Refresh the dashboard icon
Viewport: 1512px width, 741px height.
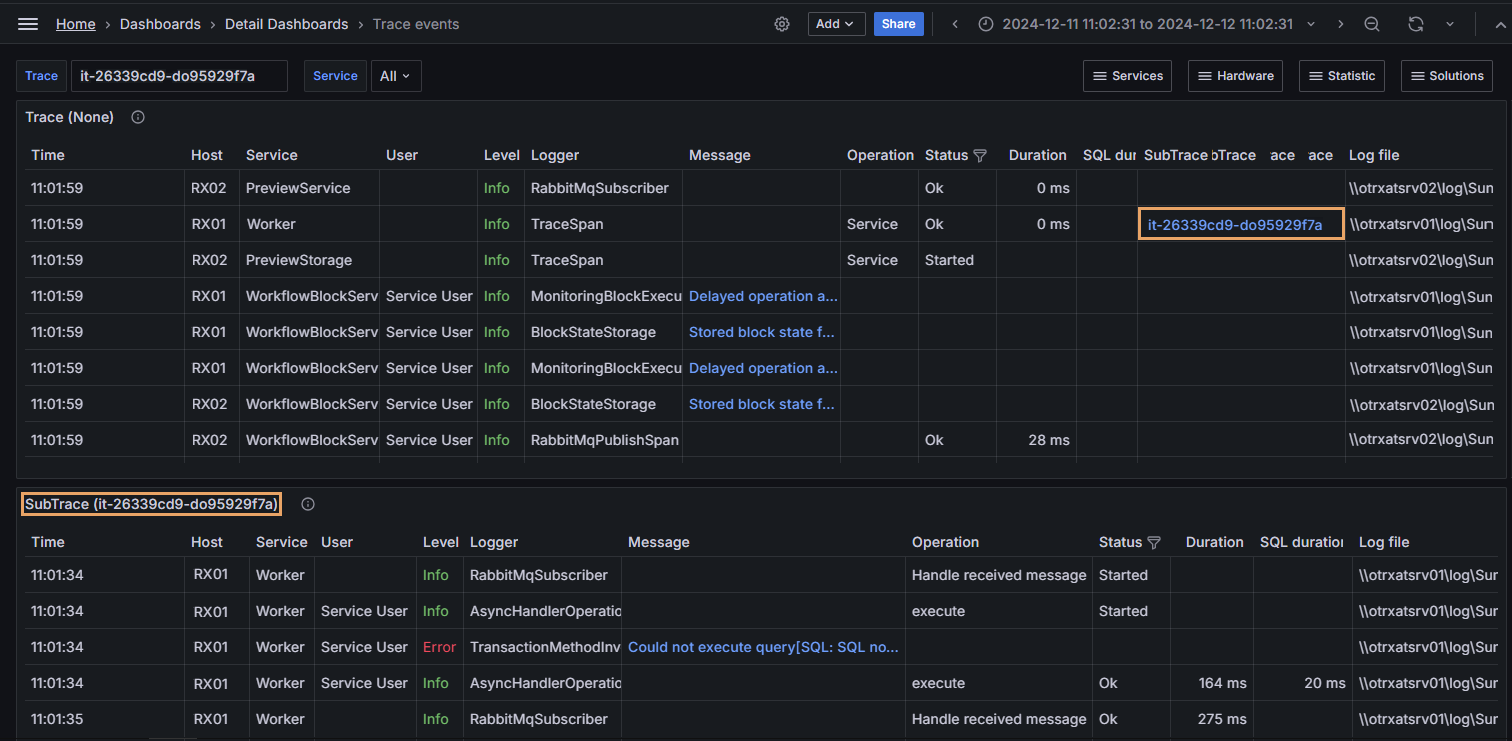[1416, 24]
